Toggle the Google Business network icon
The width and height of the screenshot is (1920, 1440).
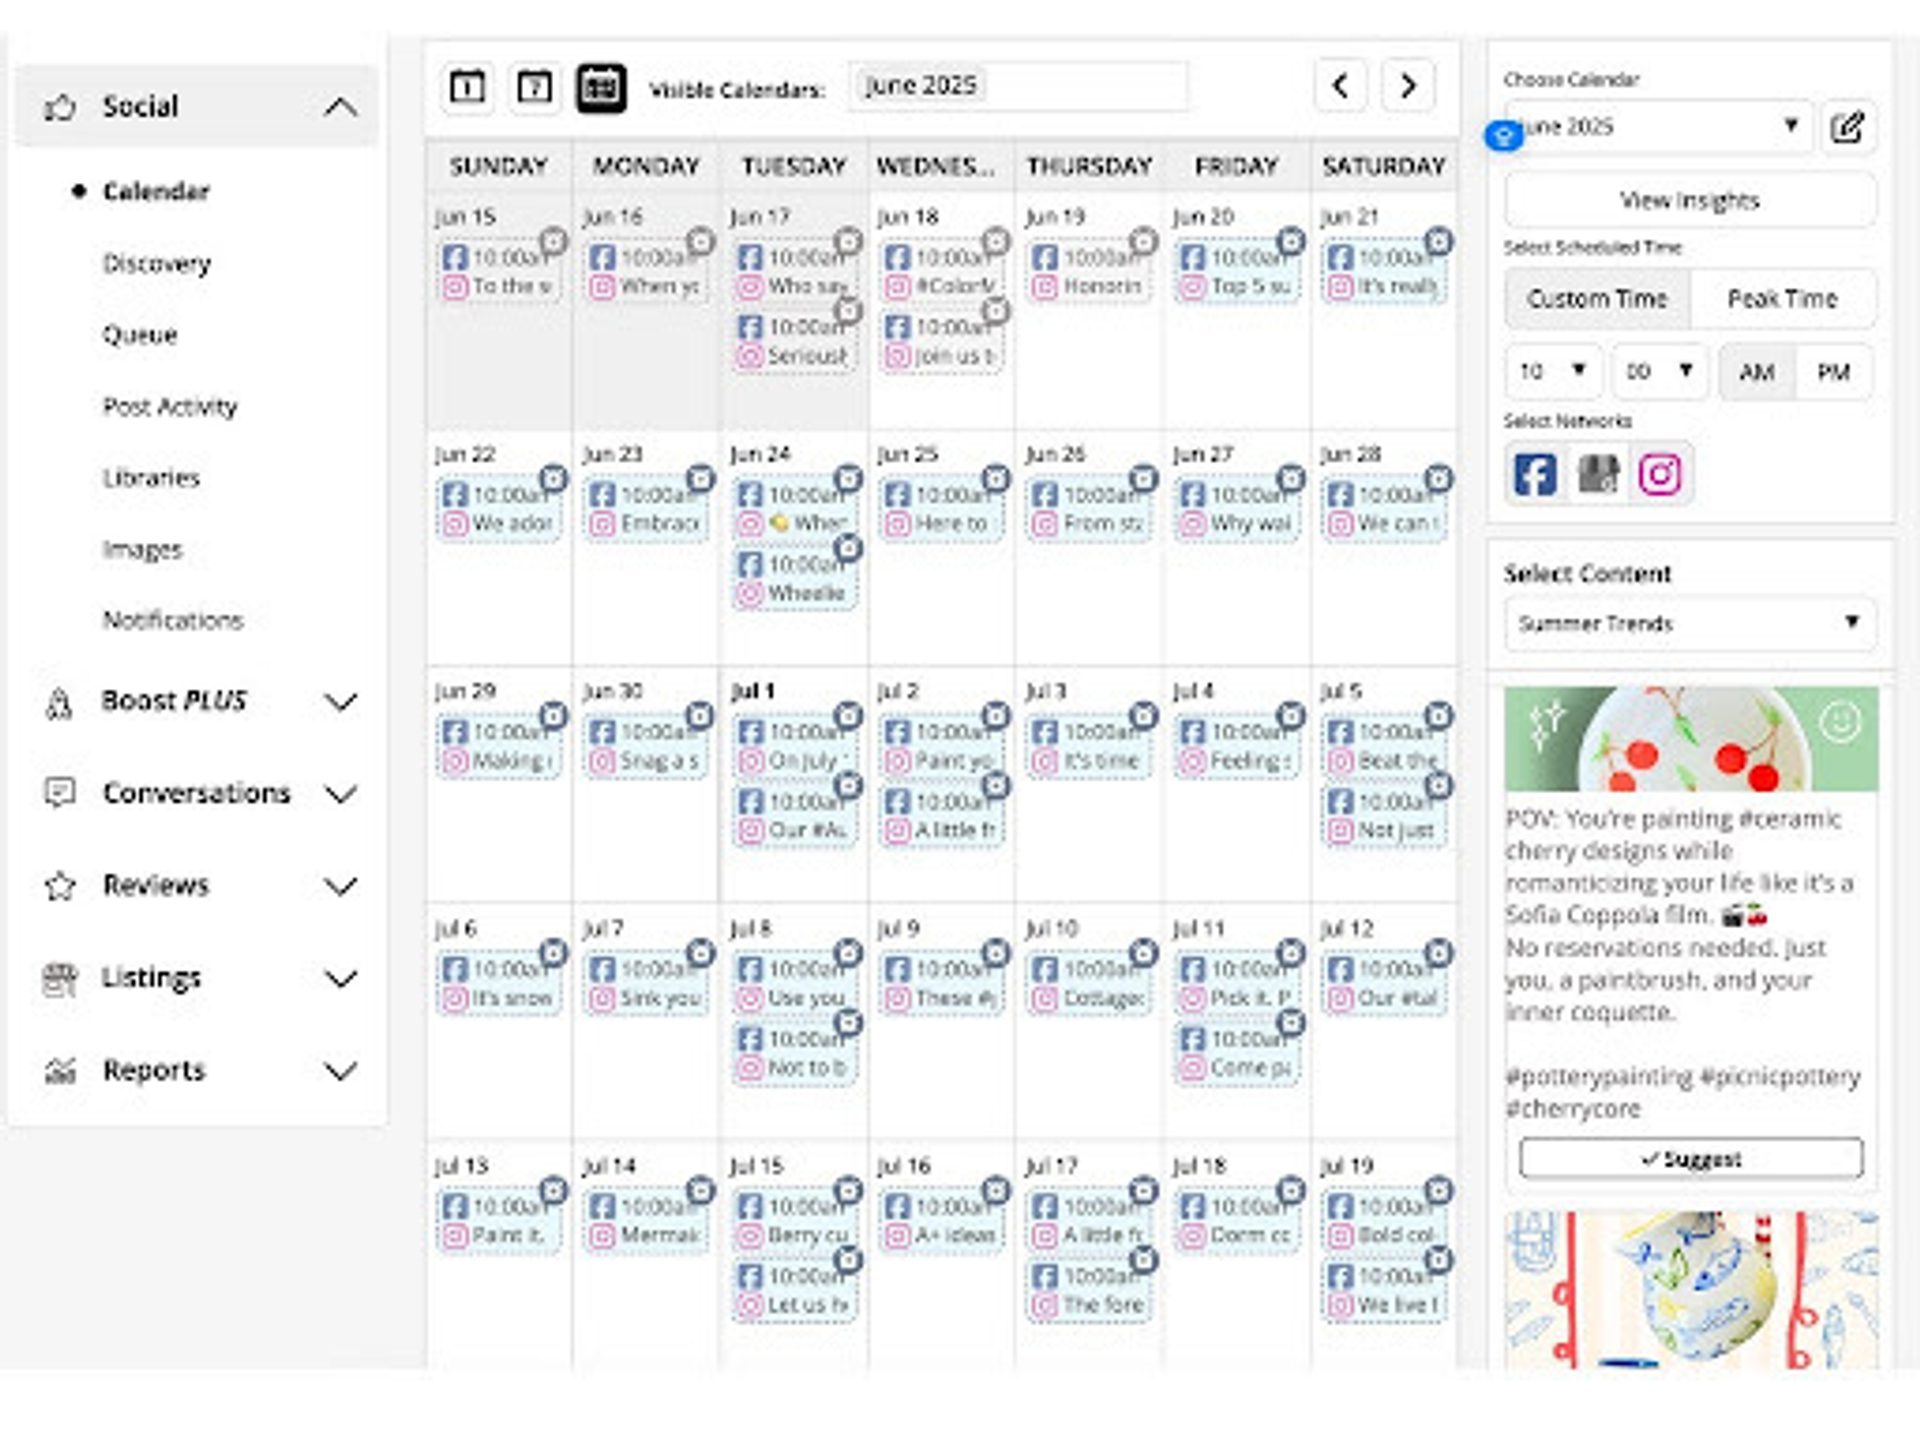point(1598,474)
